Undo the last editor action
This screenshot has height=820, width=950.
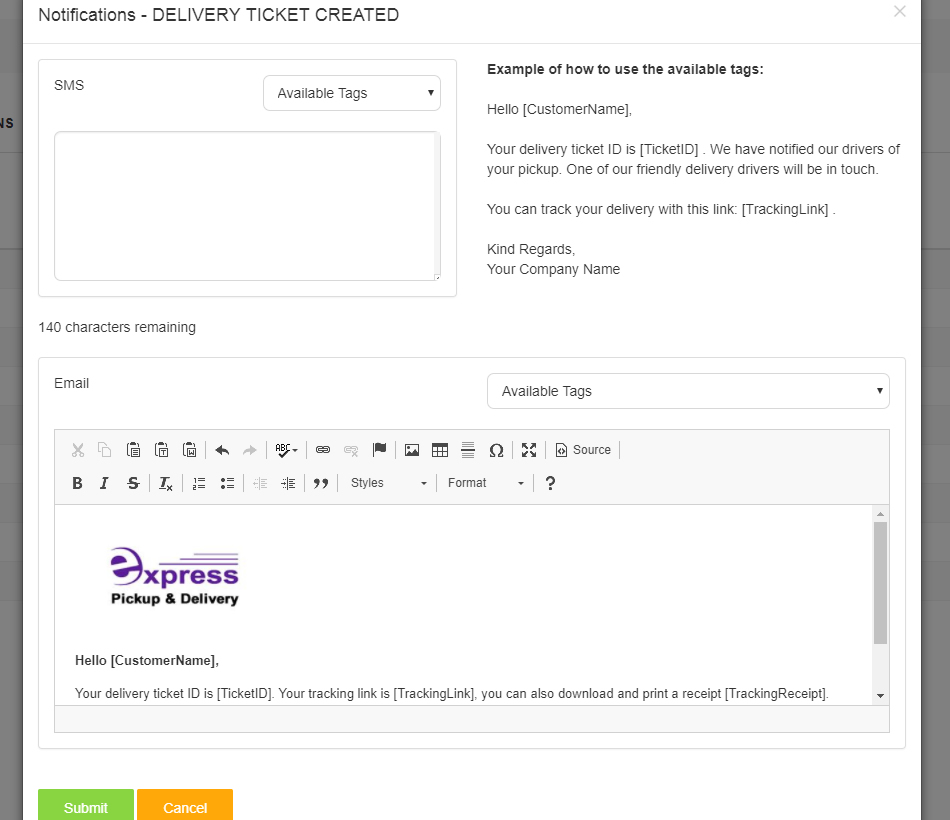(222, 450)
